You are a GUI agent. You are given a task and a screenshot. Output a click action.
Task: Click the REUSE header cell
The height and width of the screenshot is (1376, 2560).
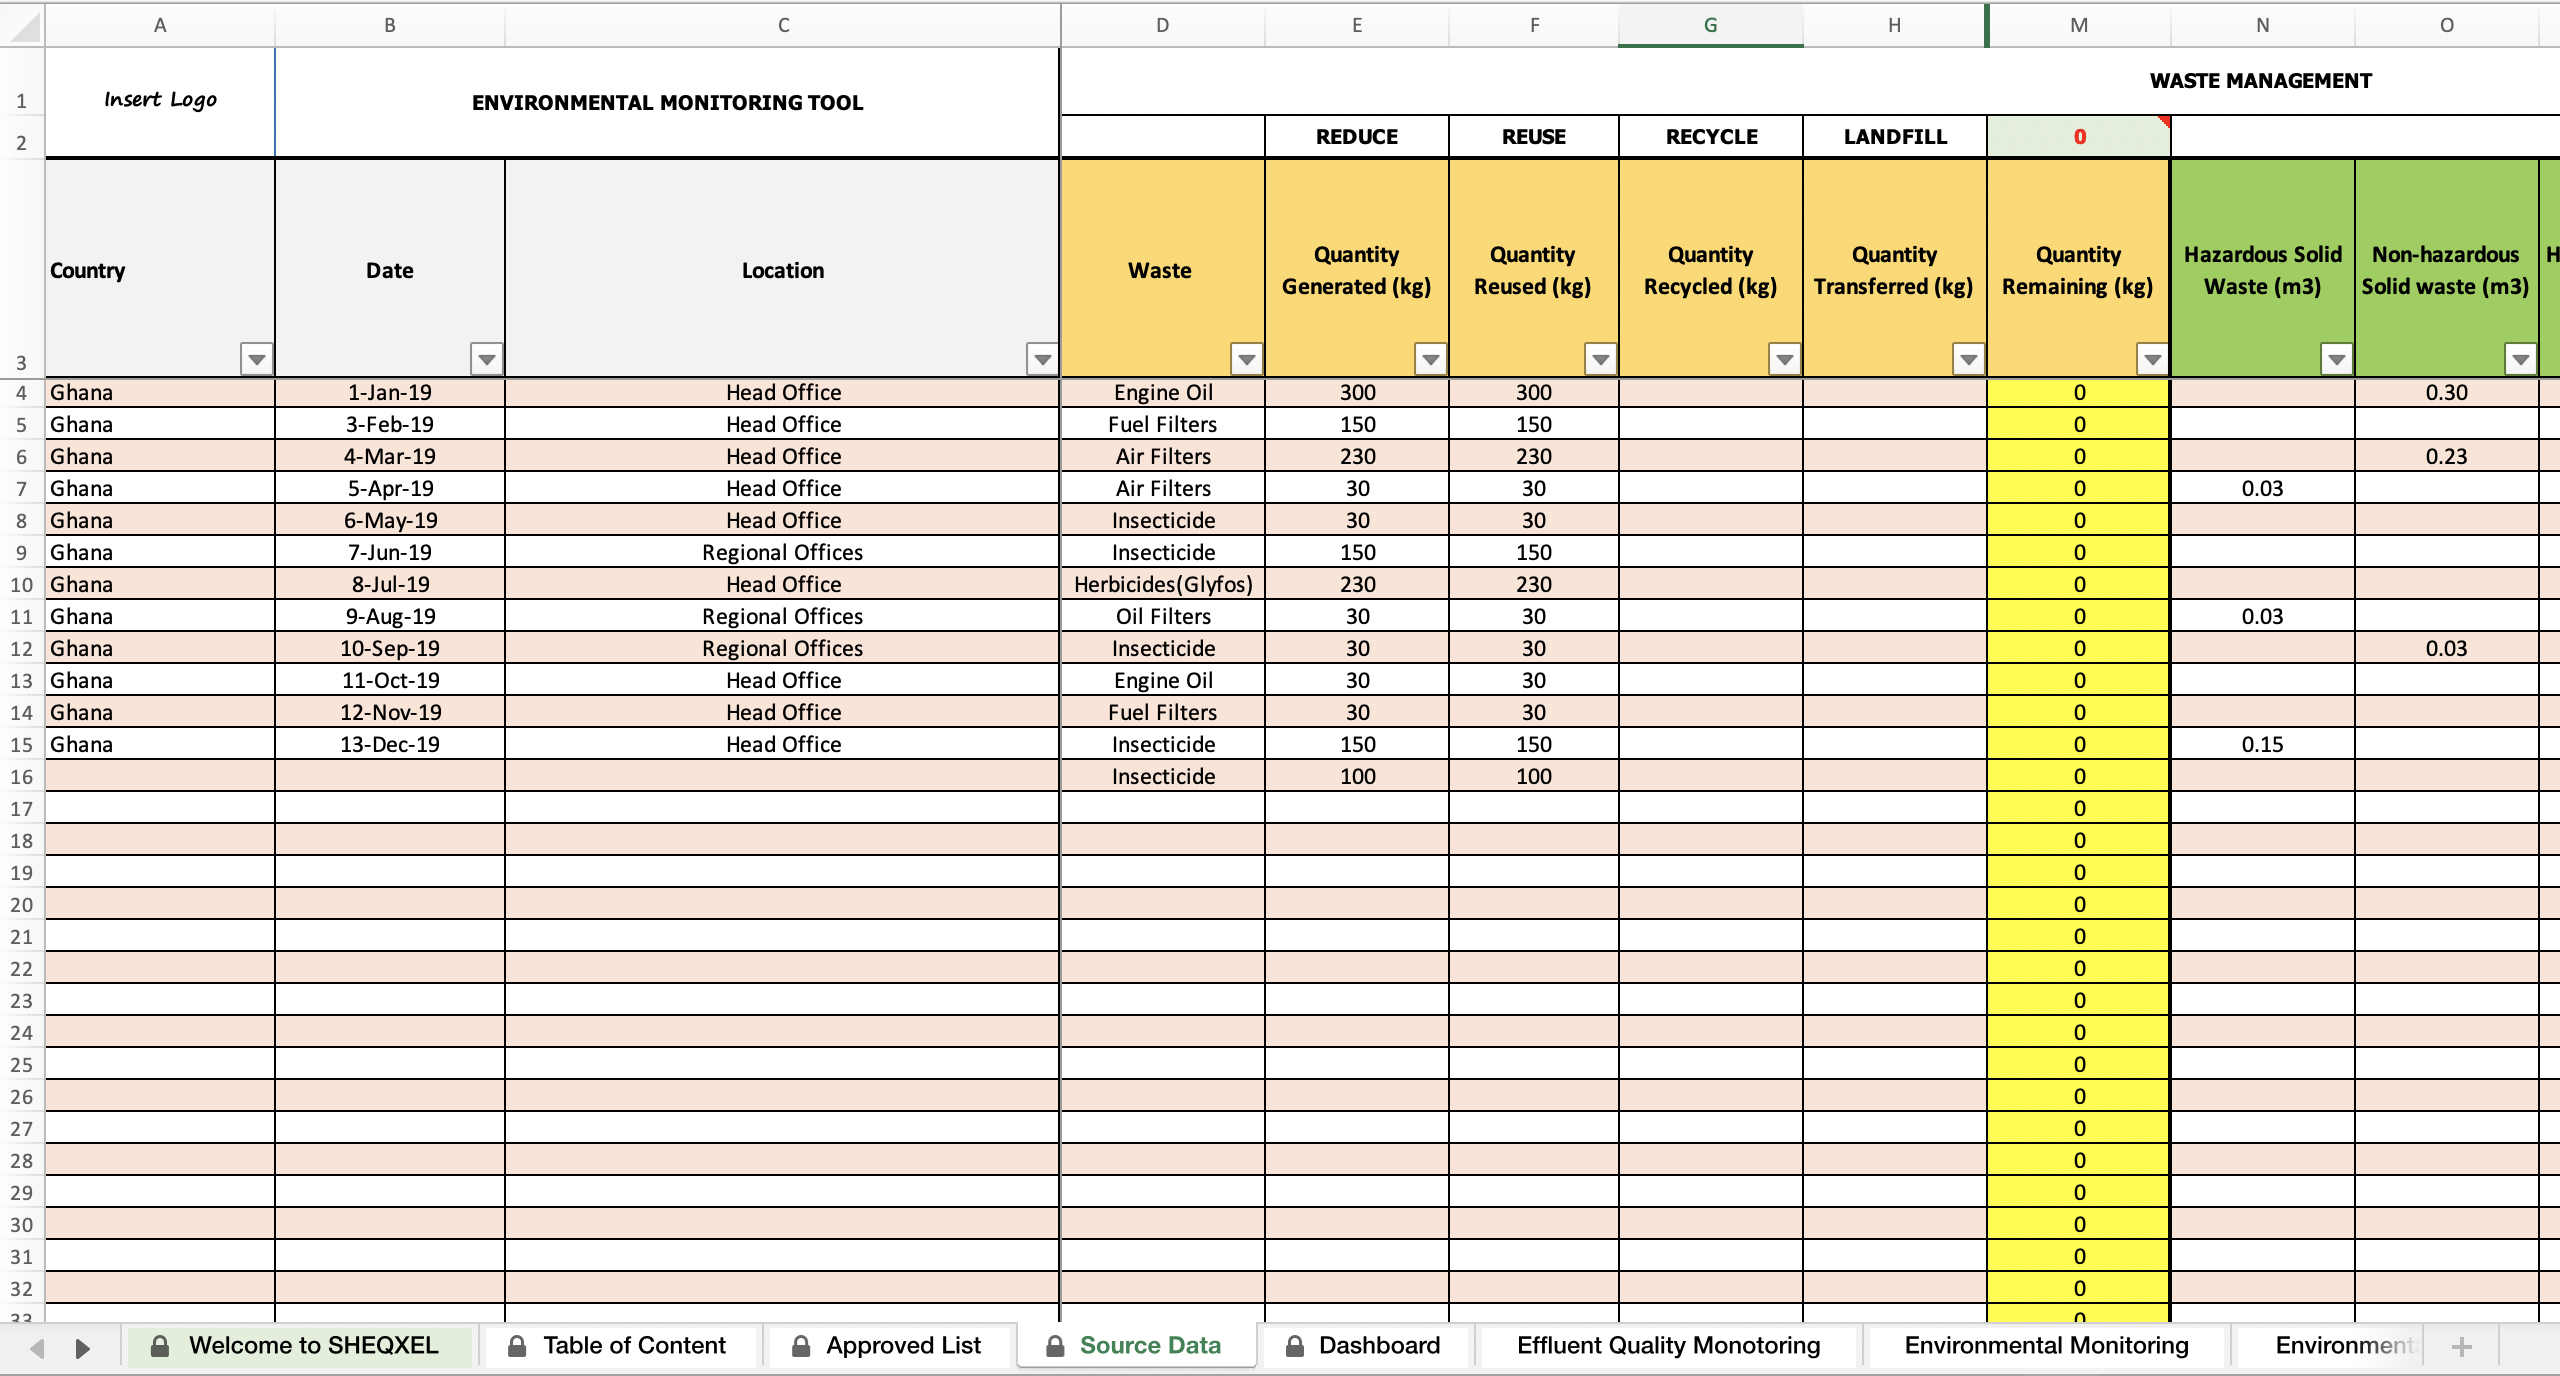coord(1534,137)
